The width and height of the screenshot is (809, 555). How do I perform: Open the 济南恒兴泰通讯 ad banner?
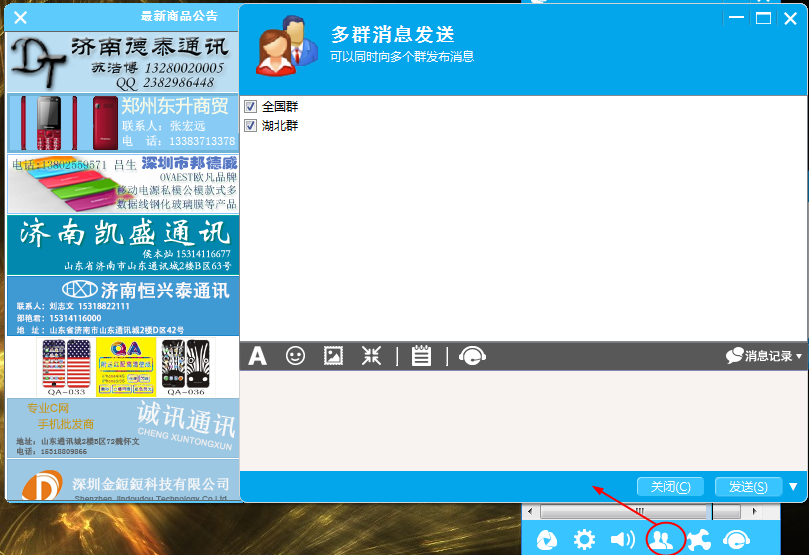123,306
